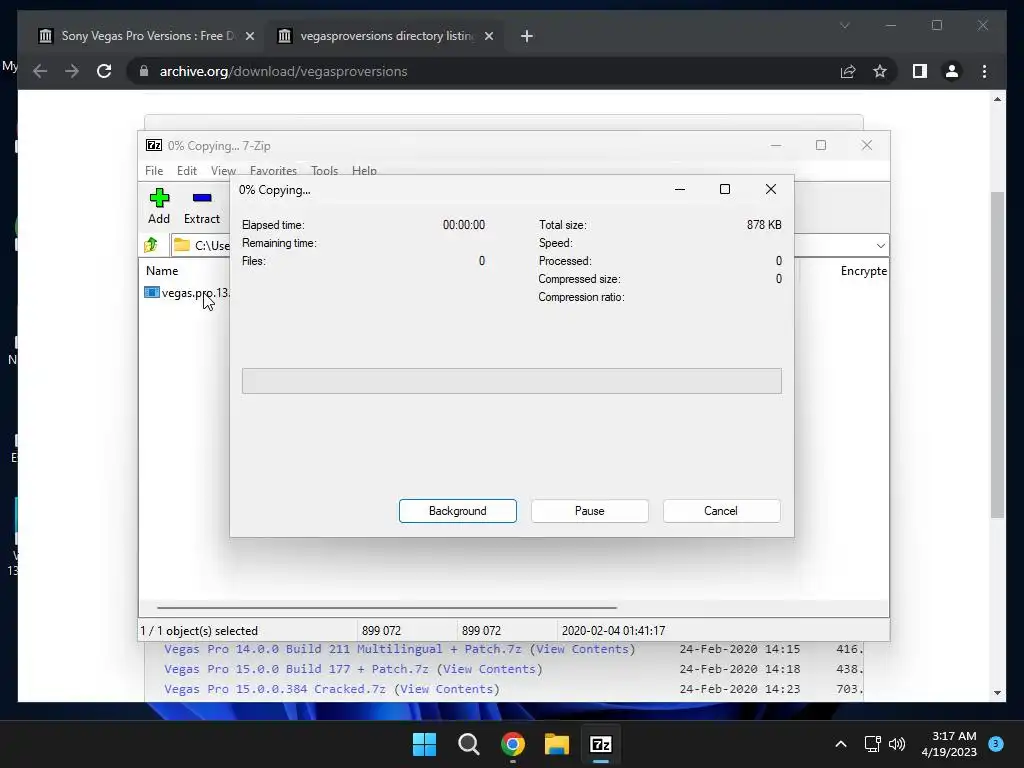Image resolution: width=1024 pixels, height=768 pixels.
Task: Open the File menu in 7-Zip
Action: (154, 170)
